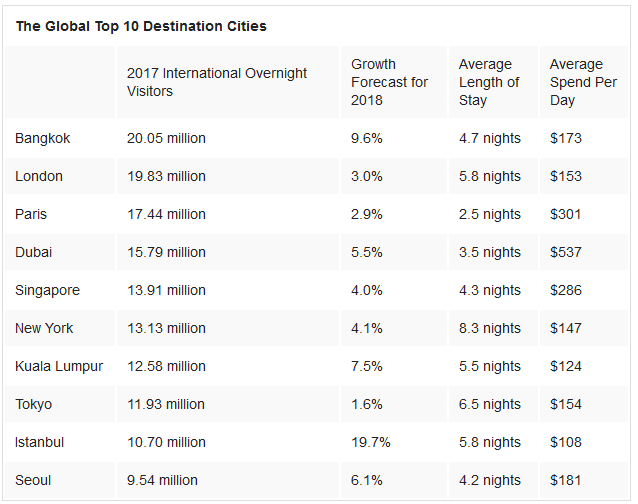Select the London city cell
The height and width of the screenshot is (504, 638).
(x=39, y=176)
